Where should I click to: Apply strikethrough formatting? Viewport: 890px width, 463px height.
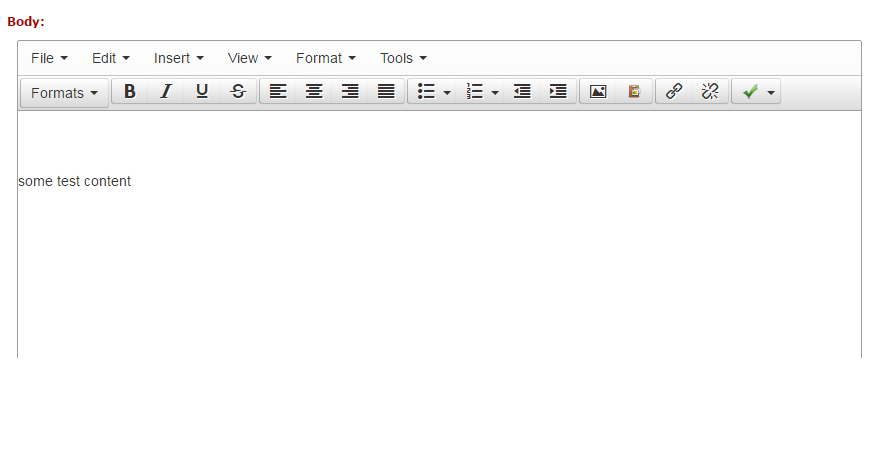pos(238,91)
